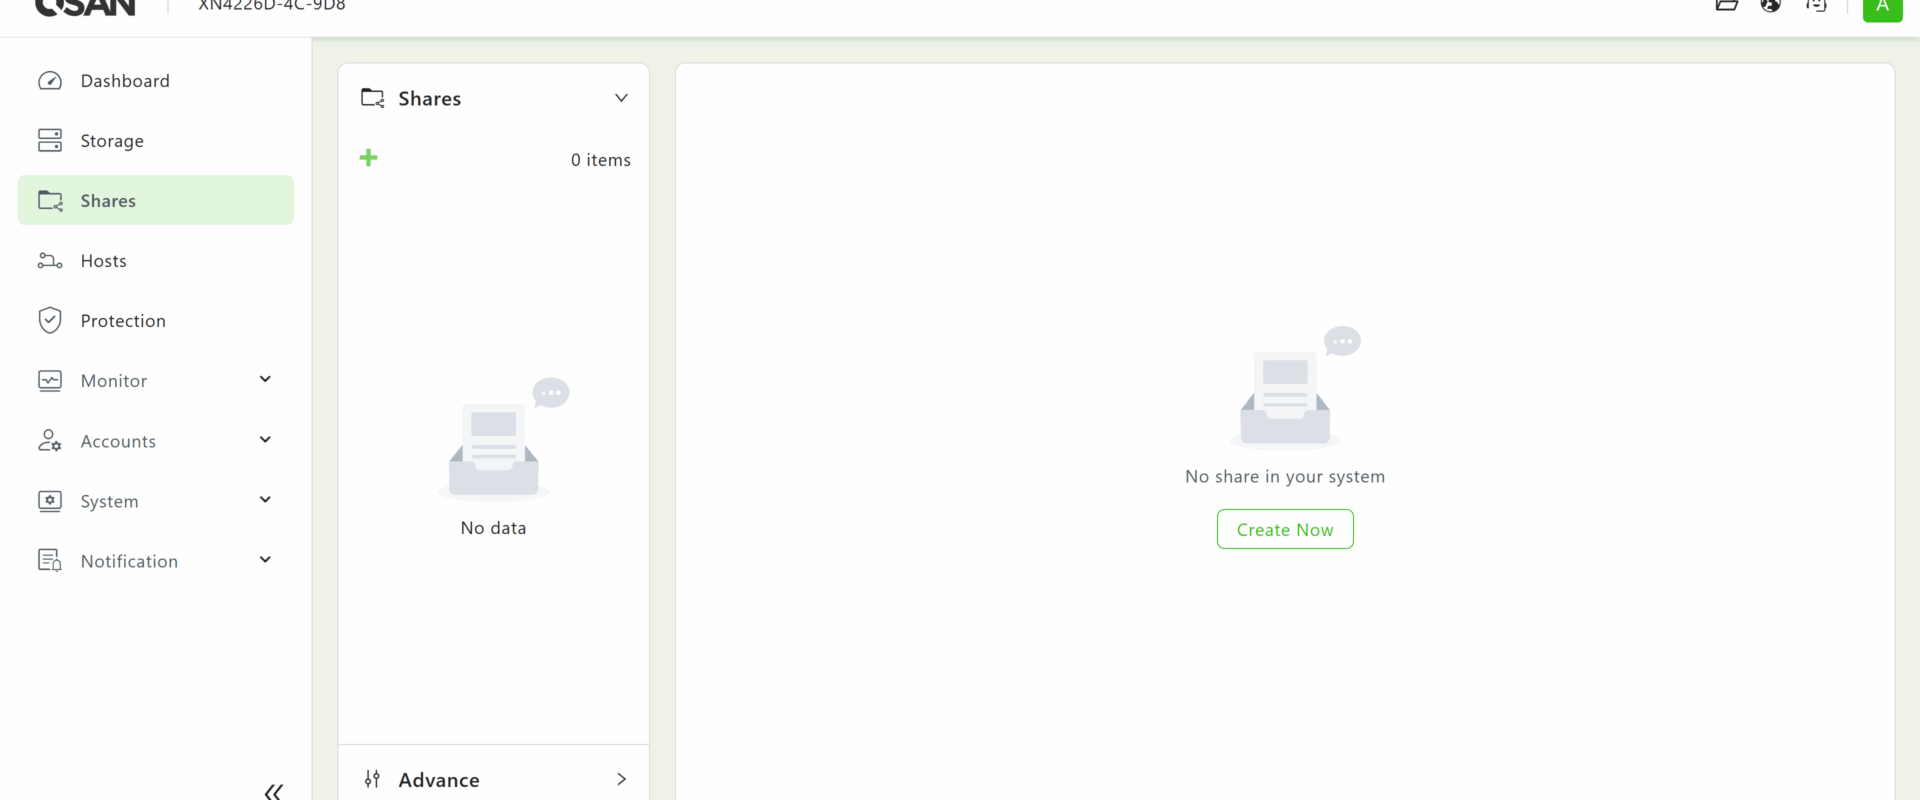Collapse the Shares panel chevron
The height and width of the screenshot is (800, 1920).
click(x=621, y=98)
